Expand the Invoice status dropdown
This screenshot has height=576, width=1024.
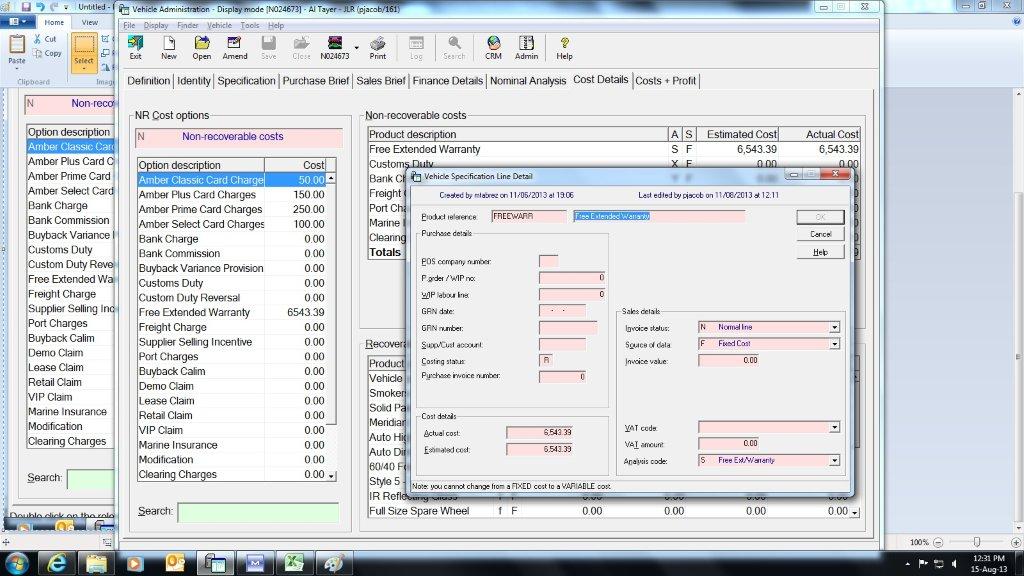coord(834,327)
